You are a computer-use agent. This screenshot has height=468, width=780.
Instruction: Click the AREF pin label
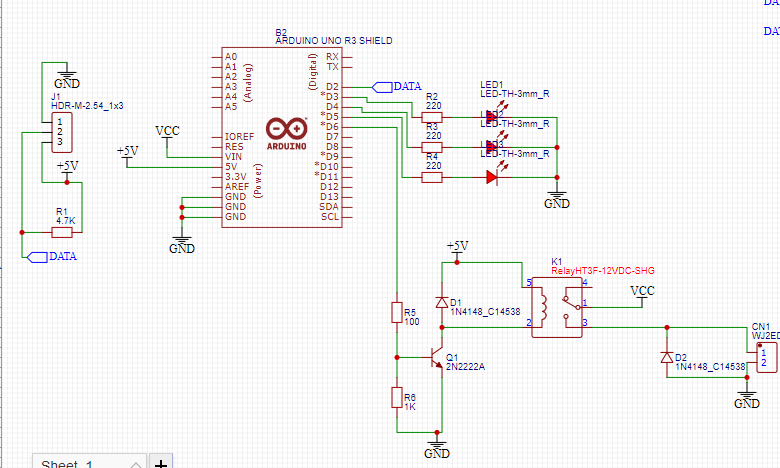pyautogui.click(x=237, y=187)
